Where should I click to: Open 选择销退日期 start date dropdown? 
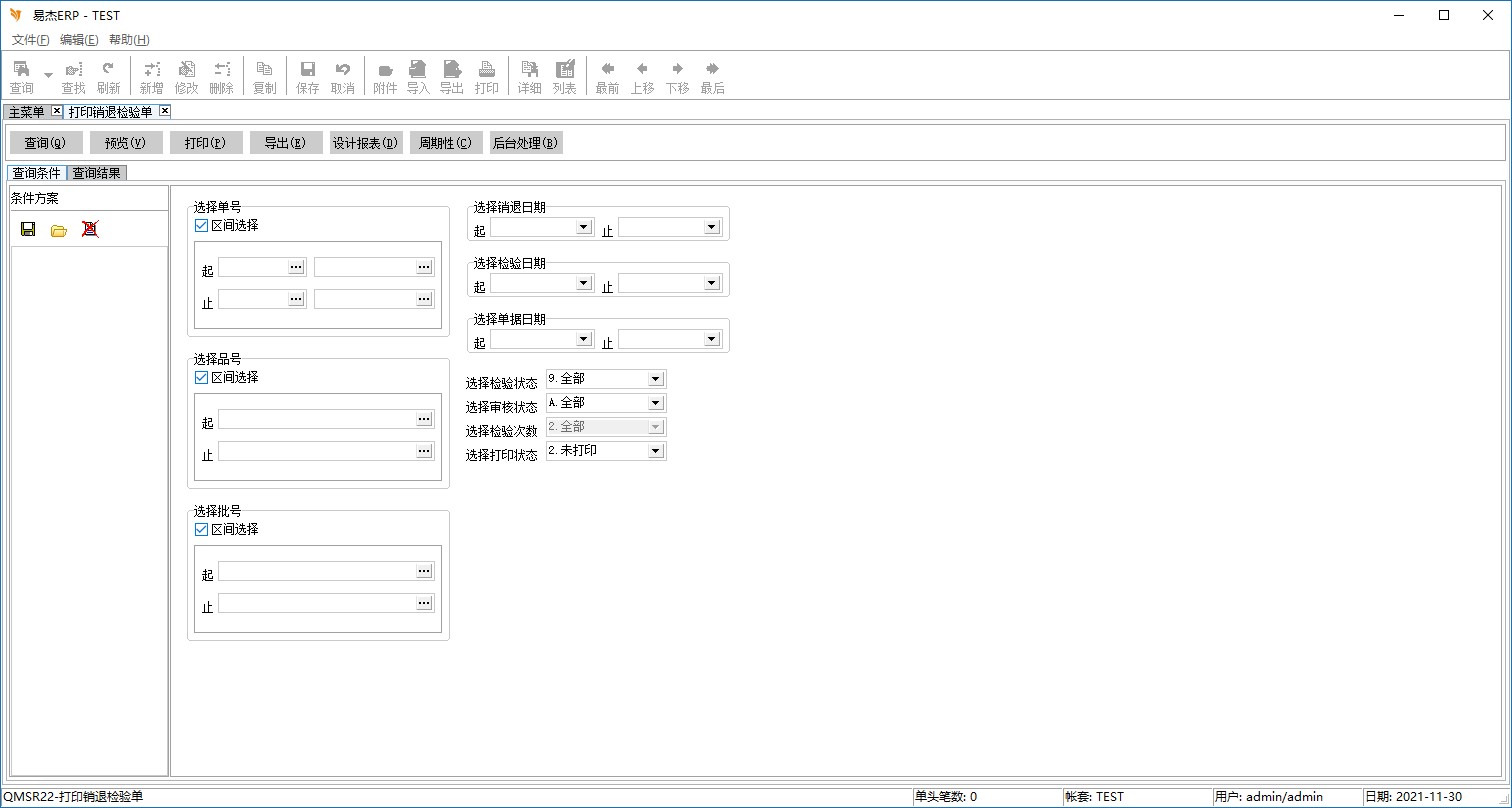[x=583, y=228]
